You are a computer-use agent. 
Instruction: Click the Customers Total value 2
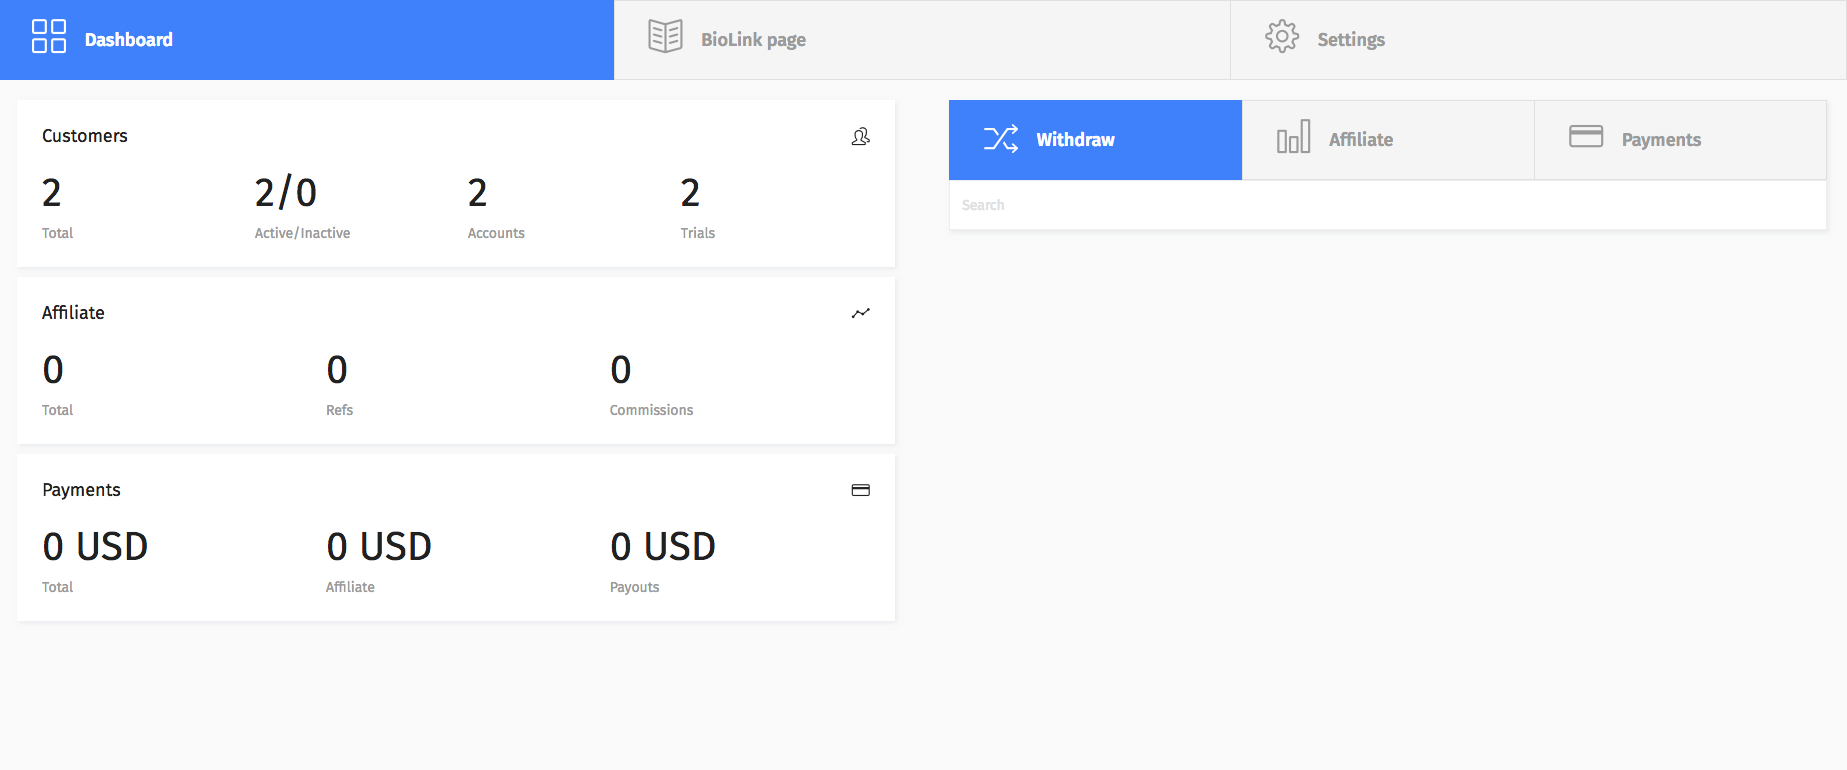coord(52,193)
